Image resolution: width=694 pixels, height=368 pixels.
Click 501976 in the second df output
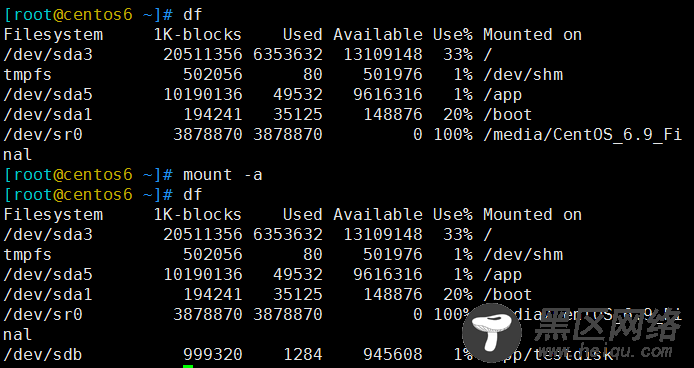(x=393, y=255)
